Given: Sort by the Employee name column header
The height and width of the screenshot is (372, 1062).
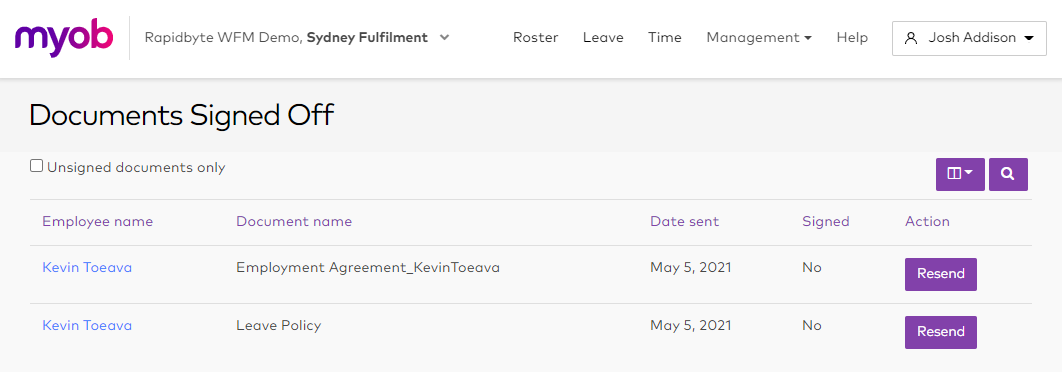Looking at the screenshot, I should [98, 222].
